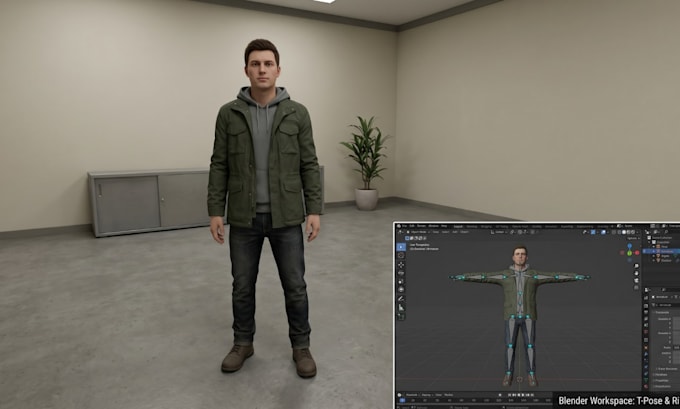The image size is (680, 409).
Task: Click the timeline Play reverse button
Action: click(x=519, y=395)
